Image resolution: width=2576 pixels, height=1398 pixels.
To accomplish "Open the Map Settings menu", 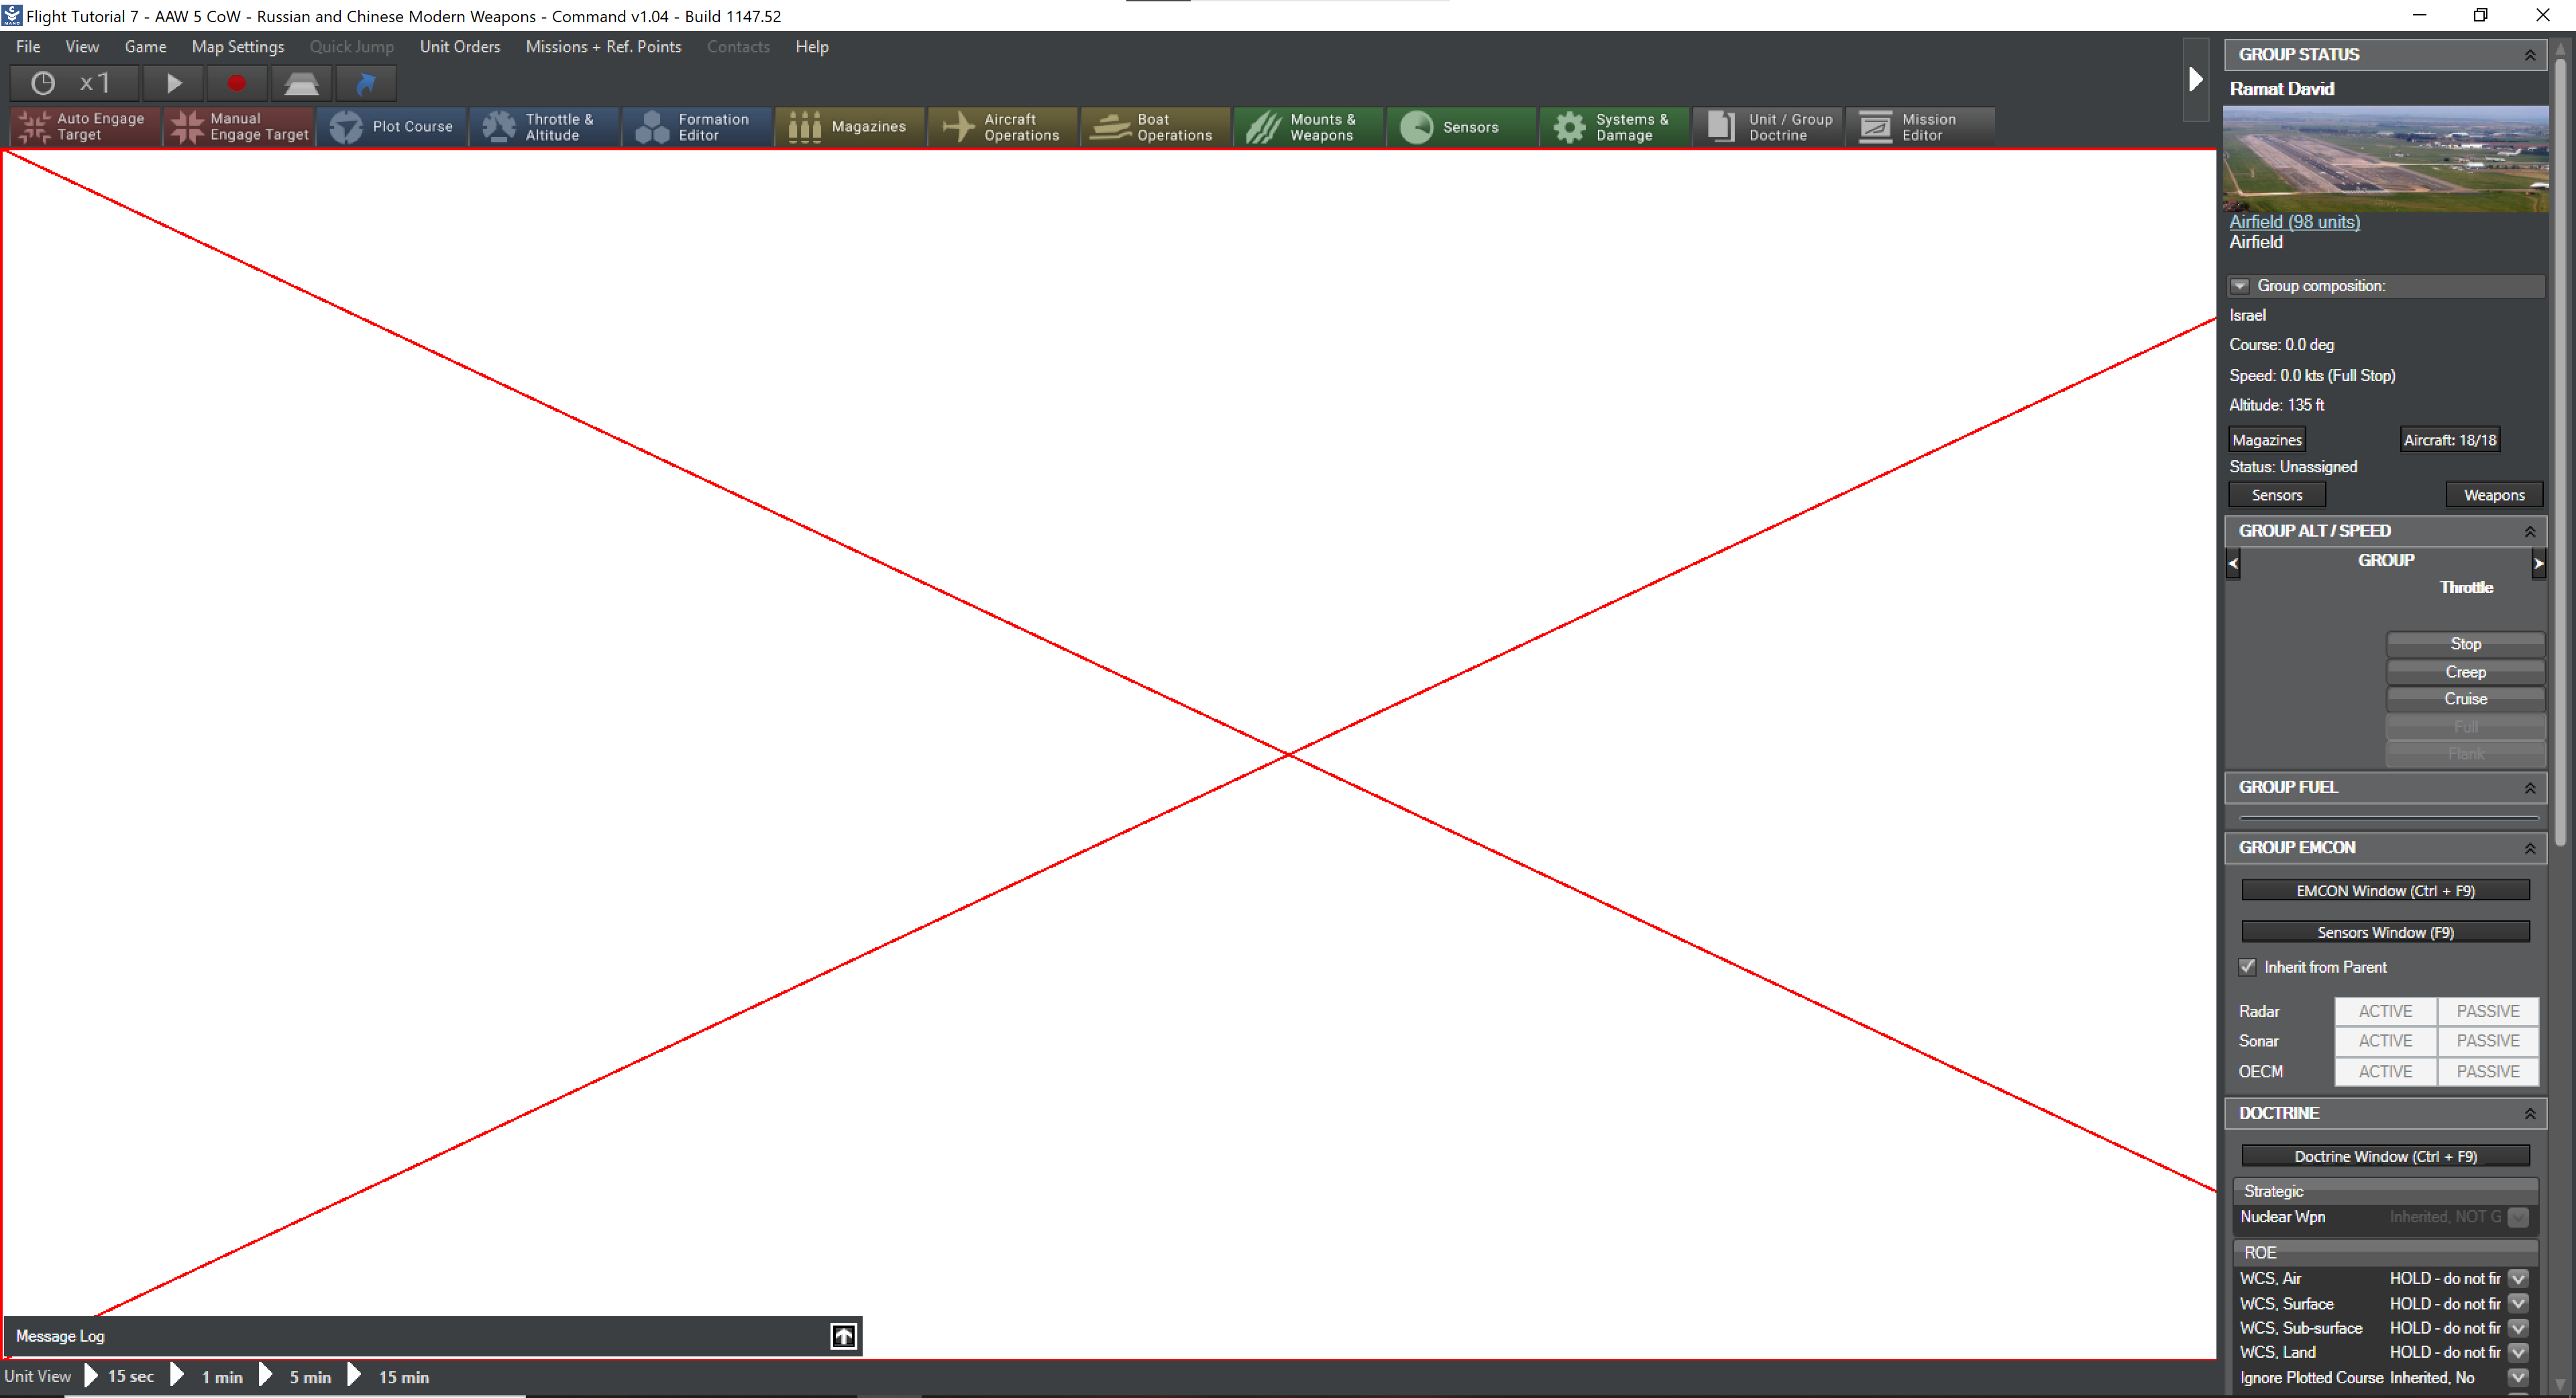I will [238, 46].
